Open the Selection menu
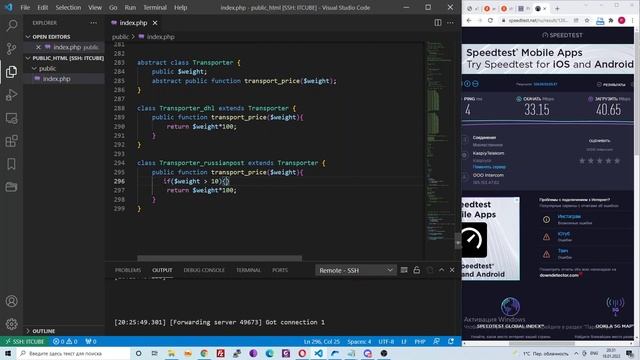The height and width of the screenshot is (360, 640). [68, 7]
